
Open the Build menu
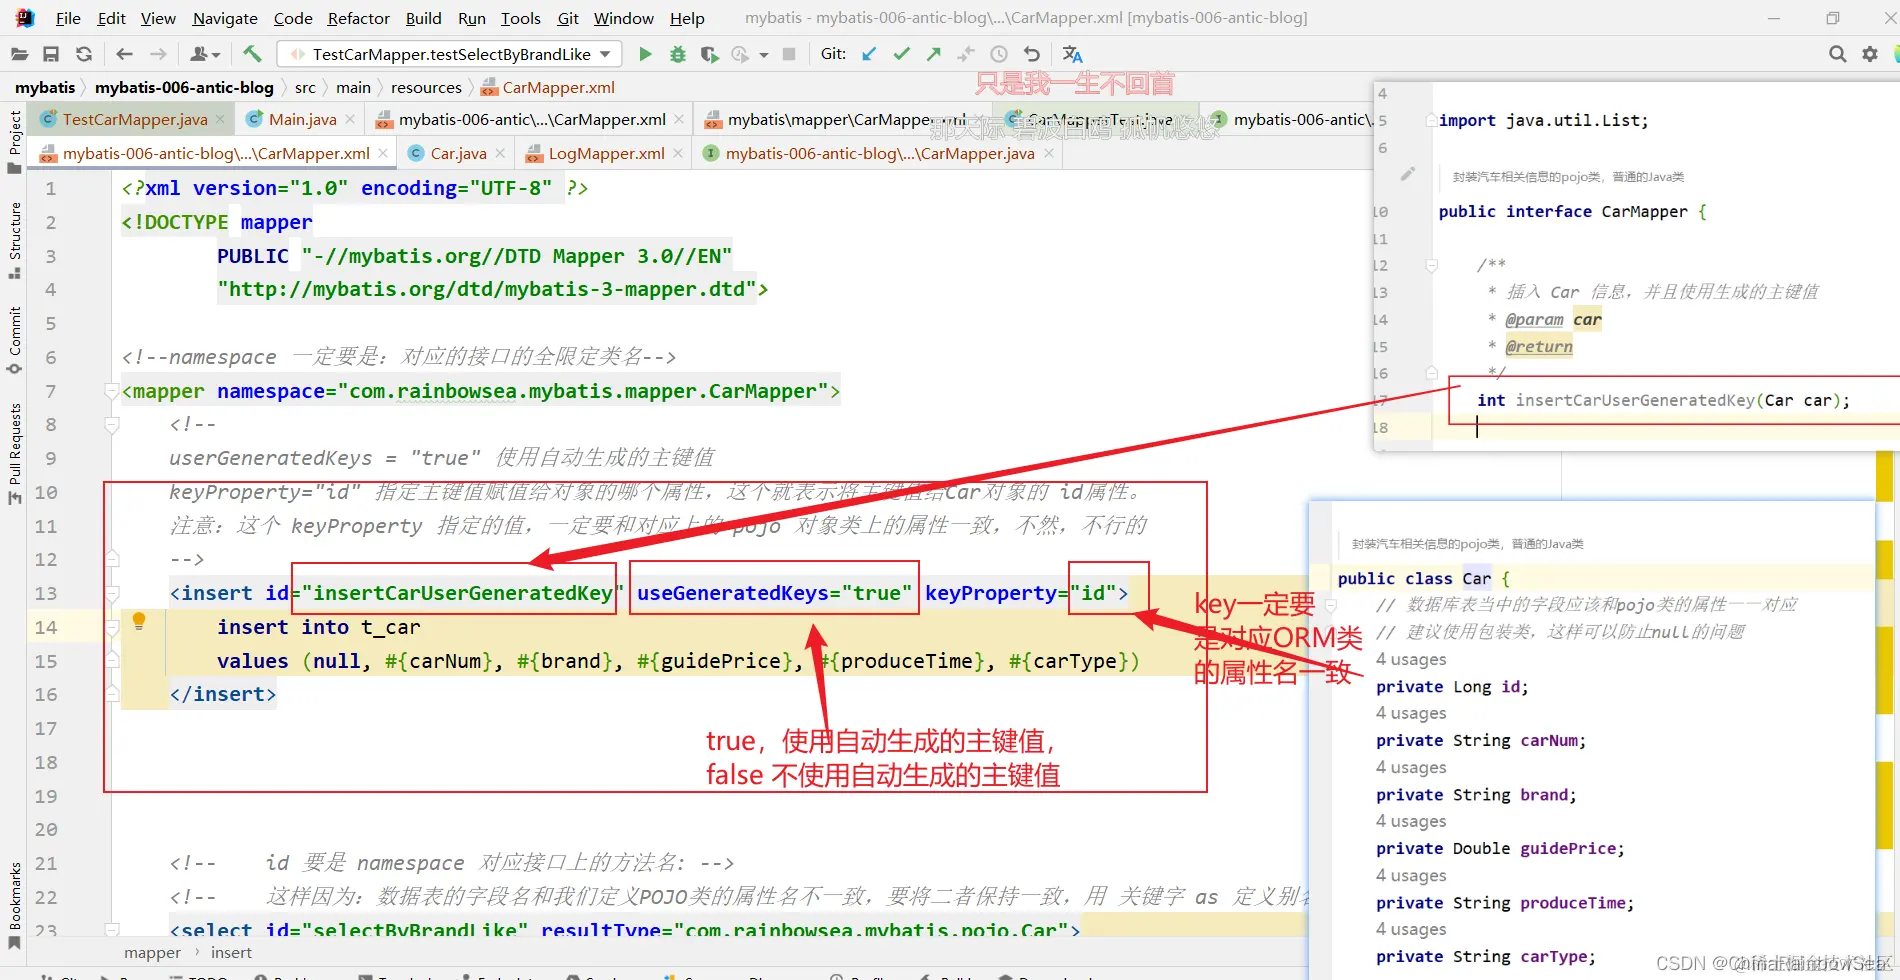tap(423, 18)
